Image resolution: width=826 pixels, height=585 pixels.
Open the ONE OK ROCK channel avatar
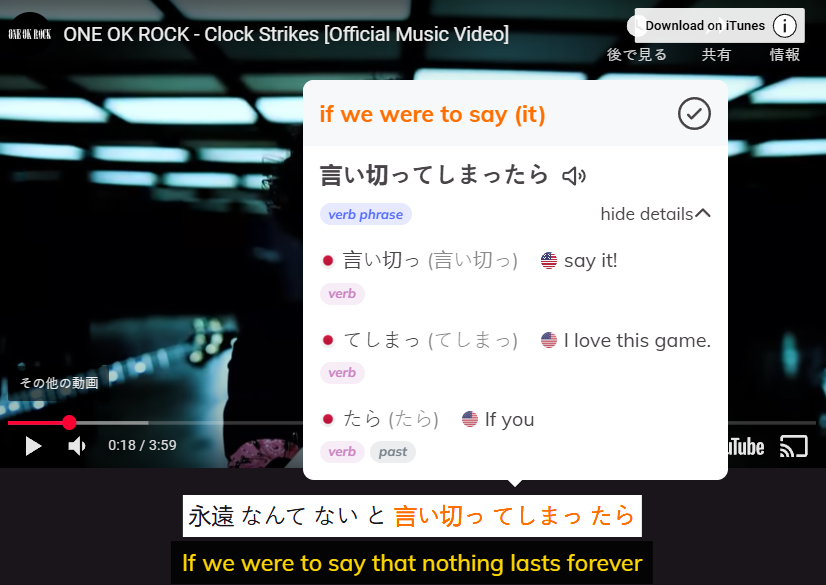point(30,34)
